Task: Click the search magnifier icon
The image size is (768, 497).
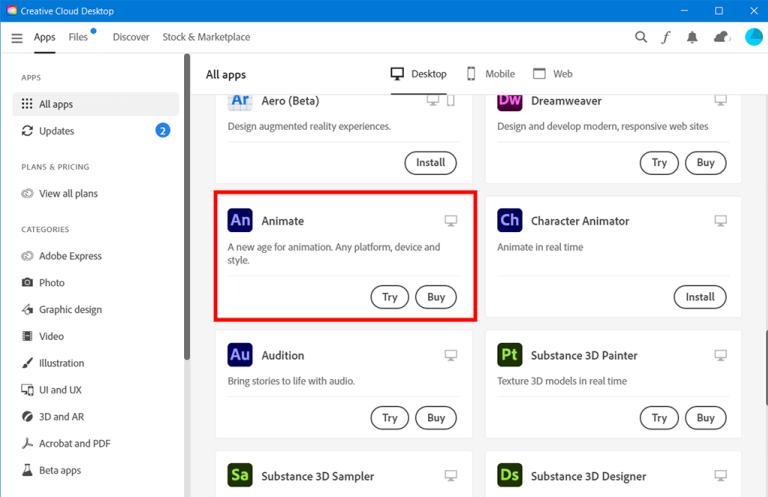Action: pyautogui.click(x=641, y=38)
